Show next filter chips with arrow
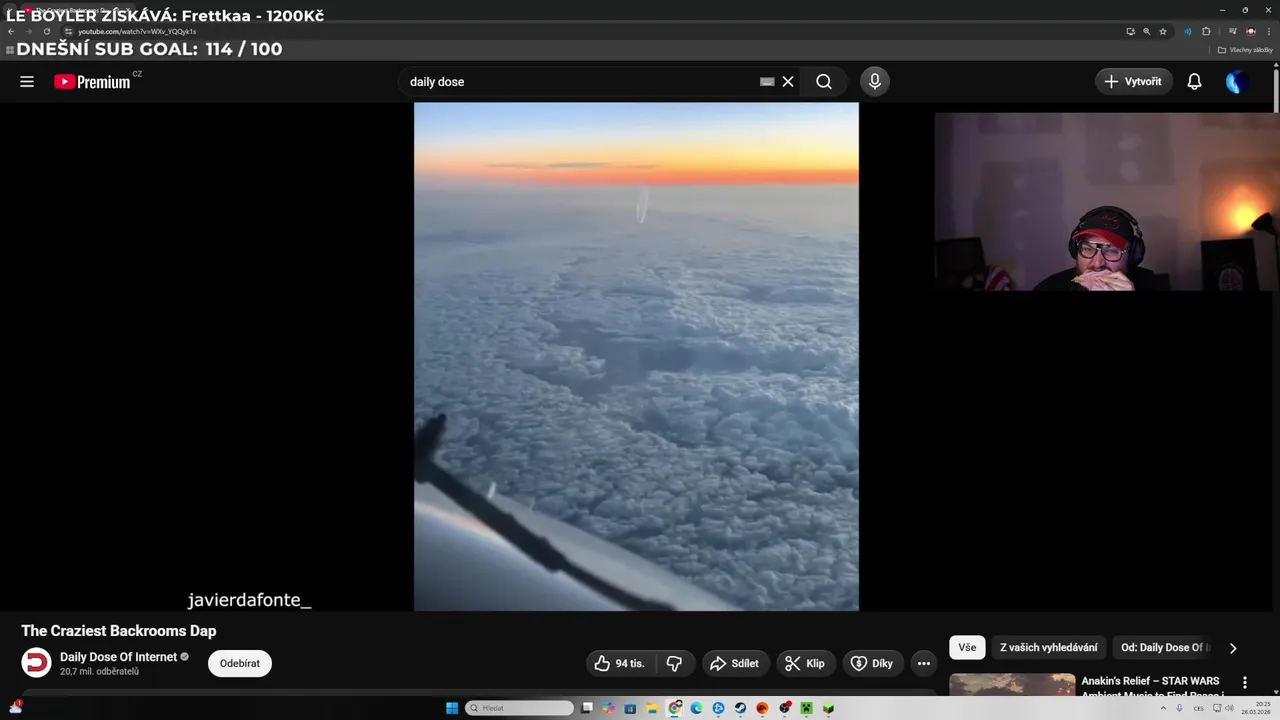1280x720 pixels. pos(1233,648)
